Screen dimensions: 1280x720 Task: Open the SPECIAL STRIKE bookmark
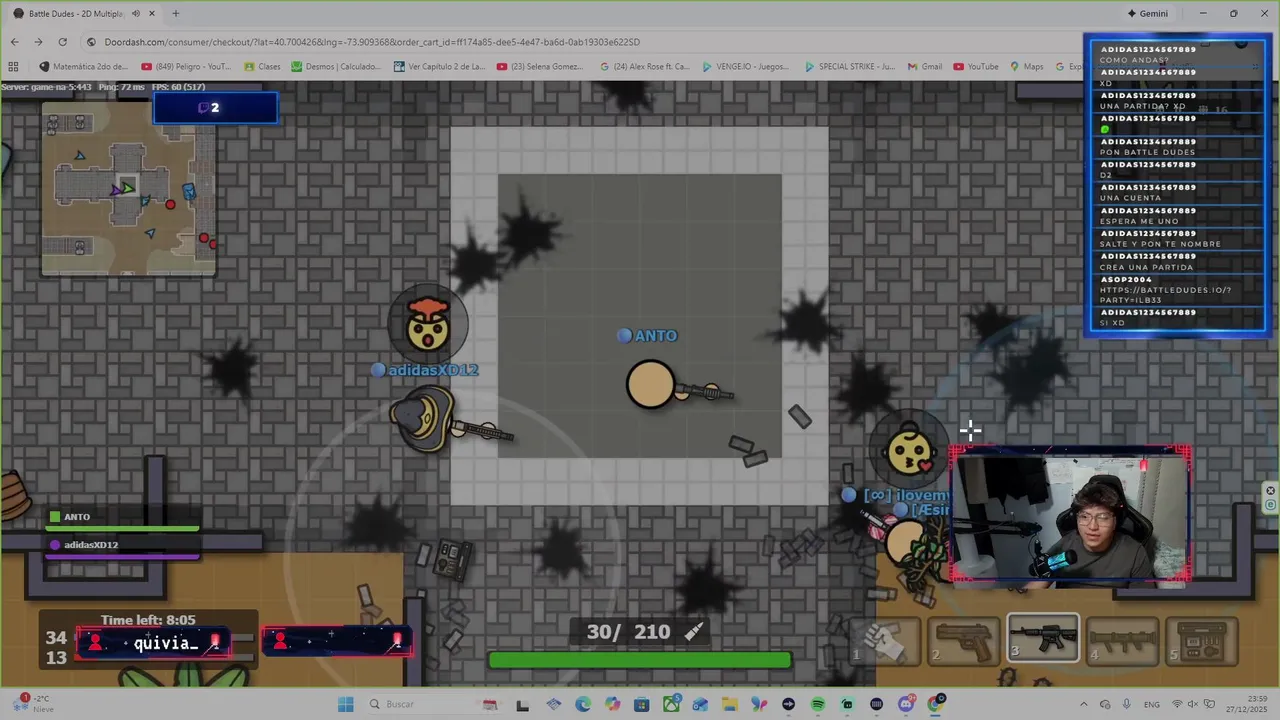(x=849, y=67)
